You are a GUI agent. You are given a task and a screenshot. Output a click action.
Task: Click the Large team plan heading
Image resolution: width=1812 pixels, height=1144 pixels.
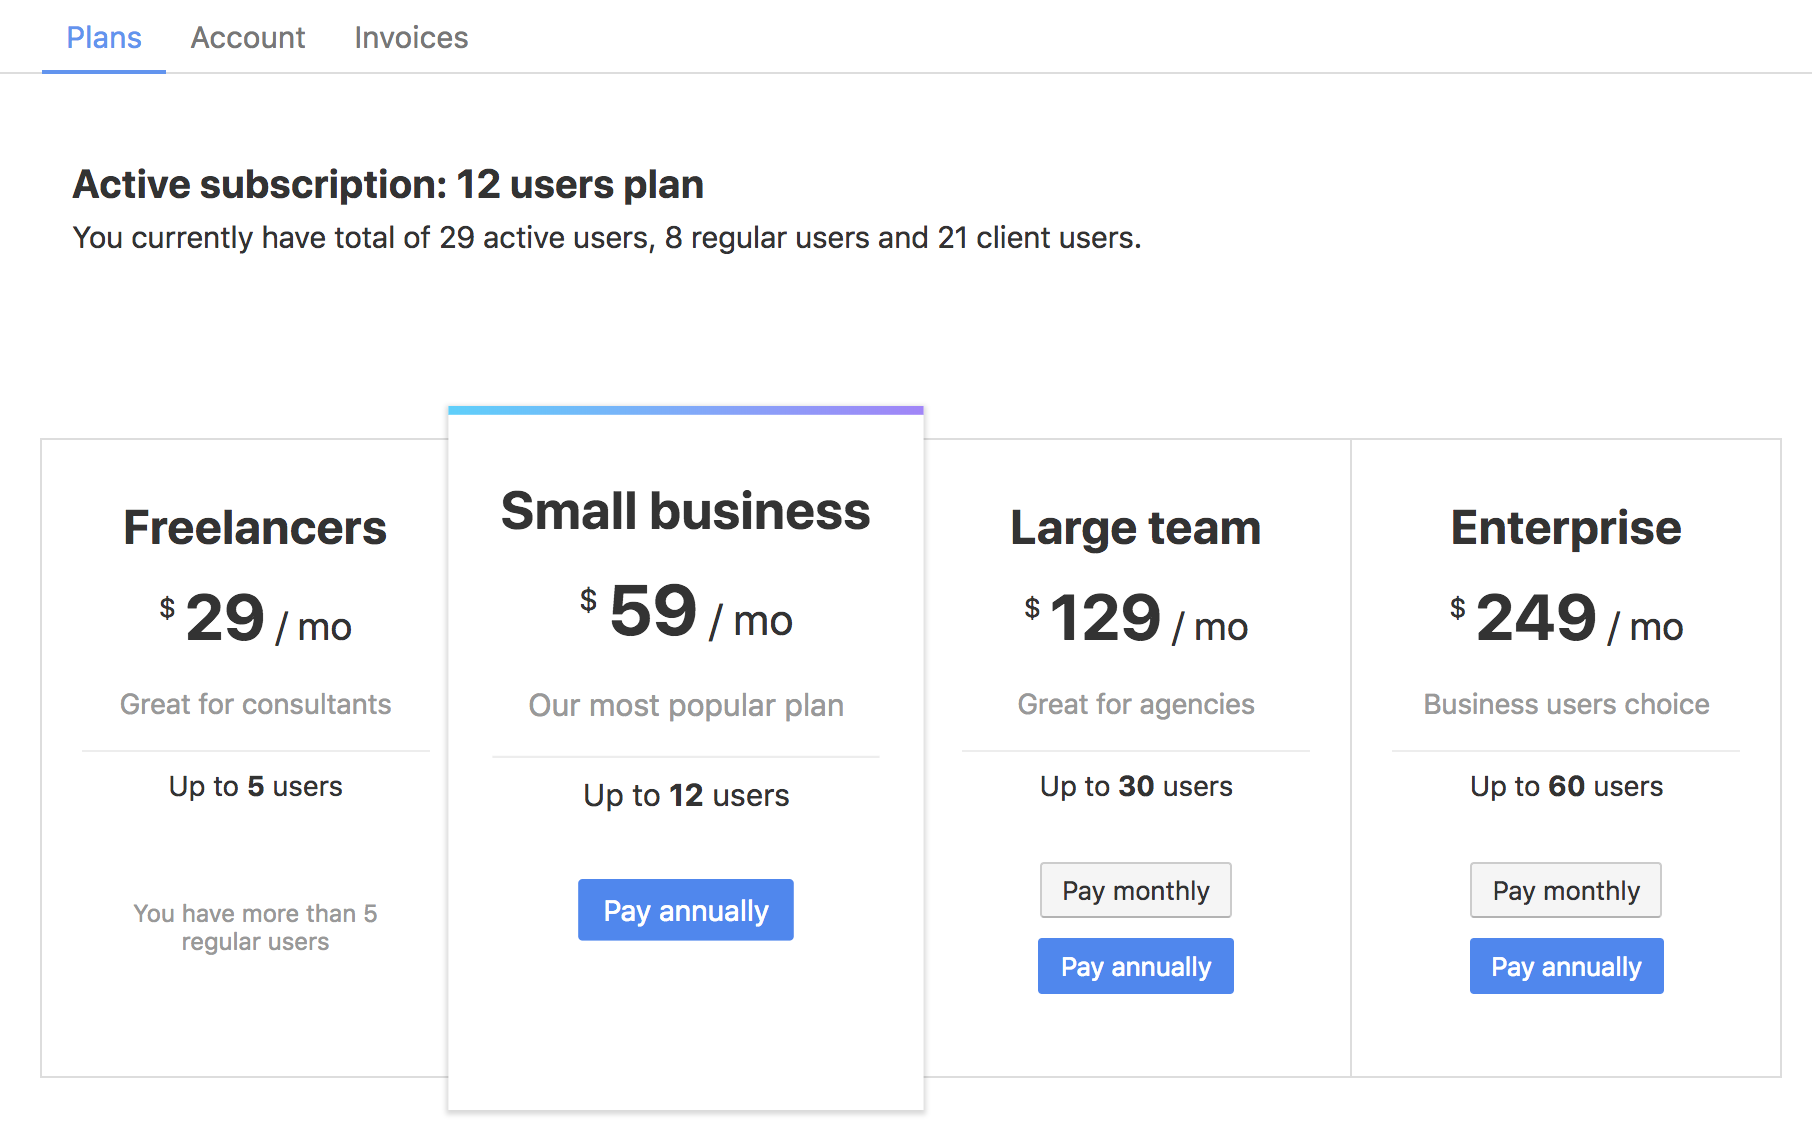(x=1135, y=527)
